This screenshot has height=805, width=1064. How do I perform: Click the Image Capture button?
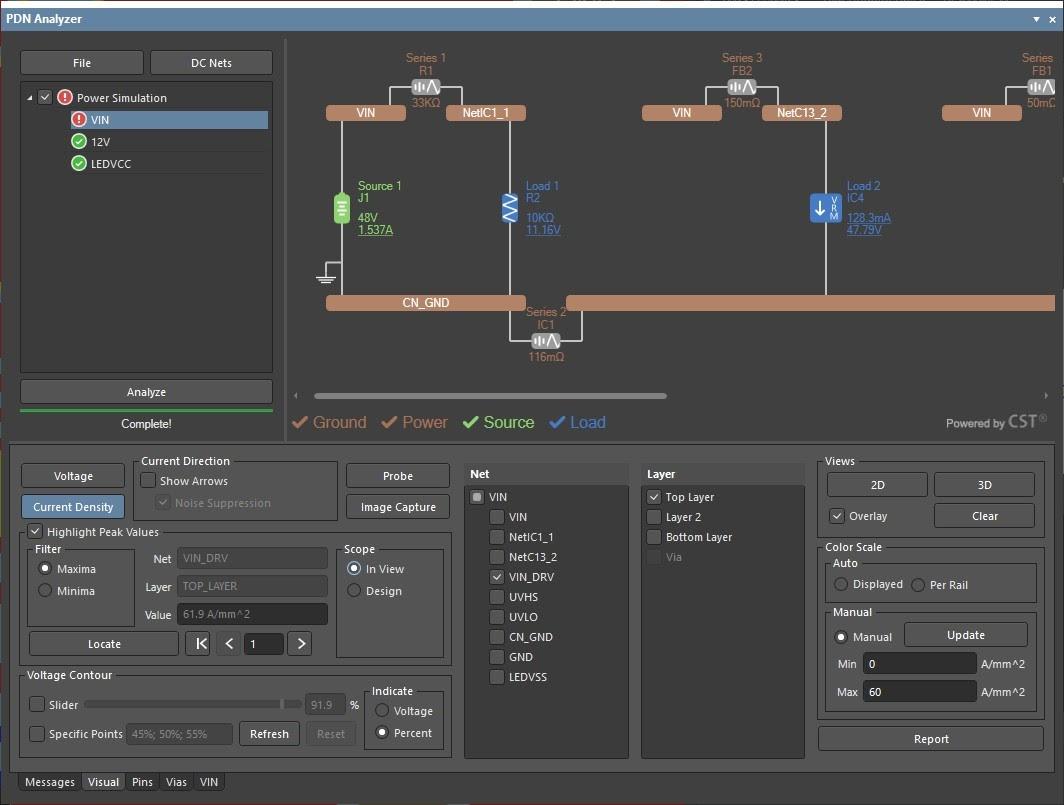tap(398, 507)
